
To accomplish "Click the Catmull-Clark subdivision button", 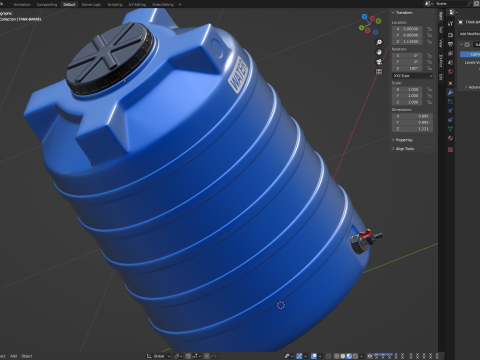I will click(470, 54).
